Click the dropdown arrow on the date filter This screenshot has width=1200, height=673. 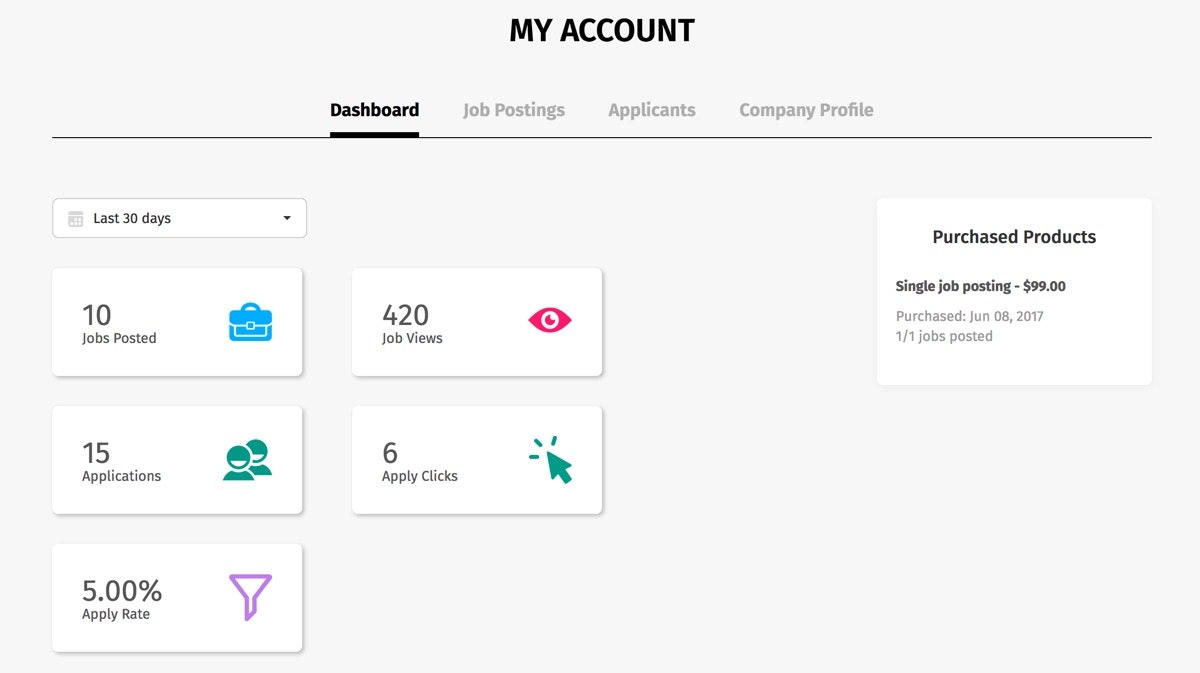(x=288, y=217)
